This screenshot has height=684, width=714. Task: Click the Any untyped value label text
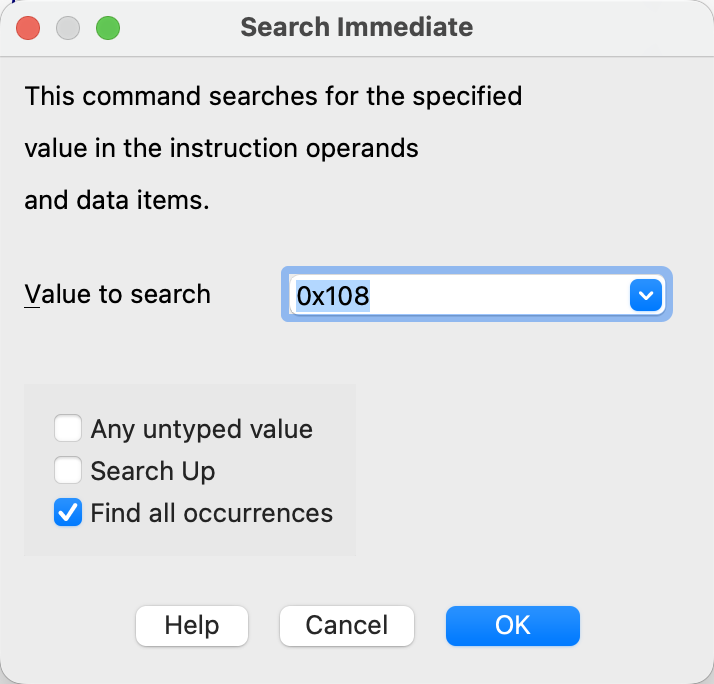[x=201, y=429]
